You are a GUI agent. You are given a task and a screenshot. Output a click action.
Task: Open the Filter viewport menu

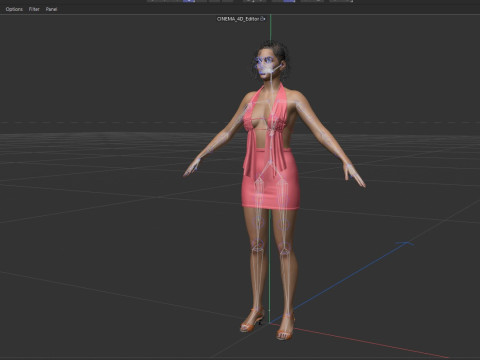coord(34,9)
